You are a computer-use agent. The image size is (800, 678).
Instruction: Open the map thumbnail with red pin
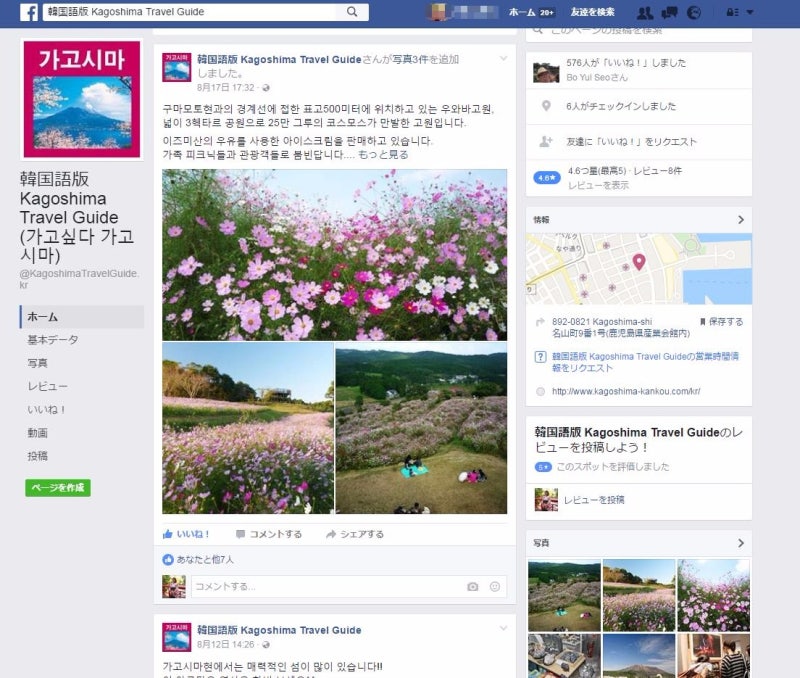tap(639, 269)
